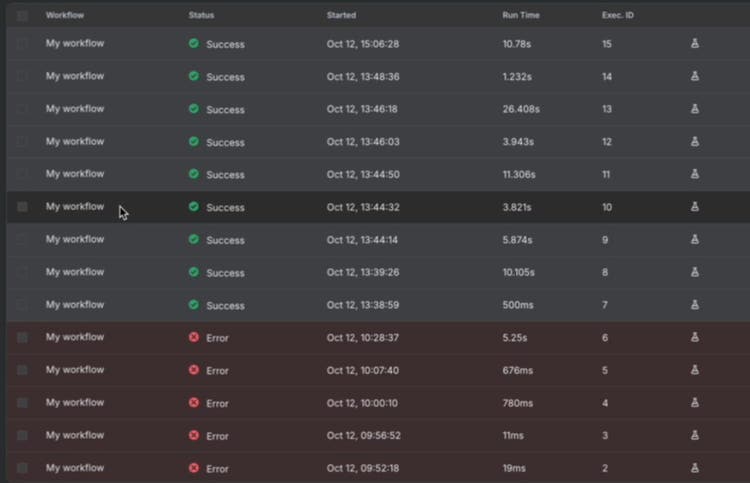Toggle the select-all checkbox in header

[x=22, y=16]
